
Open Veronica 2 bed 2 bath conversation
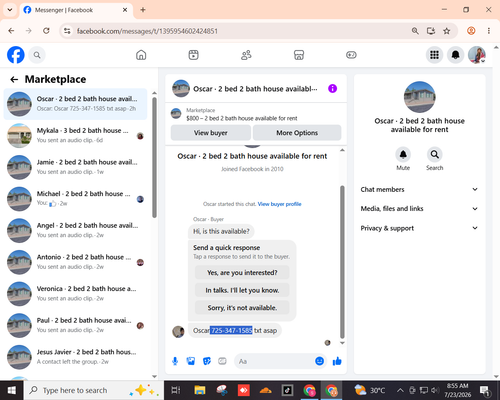pyautogui.click(x=75, y=294)
